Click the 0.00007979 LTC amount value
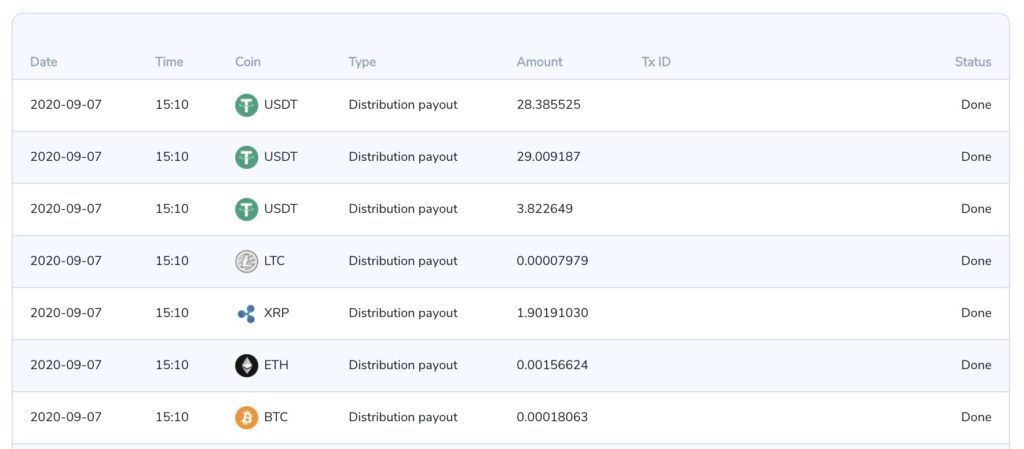This screenshot has width=1024, height=449. pos(552,261)
